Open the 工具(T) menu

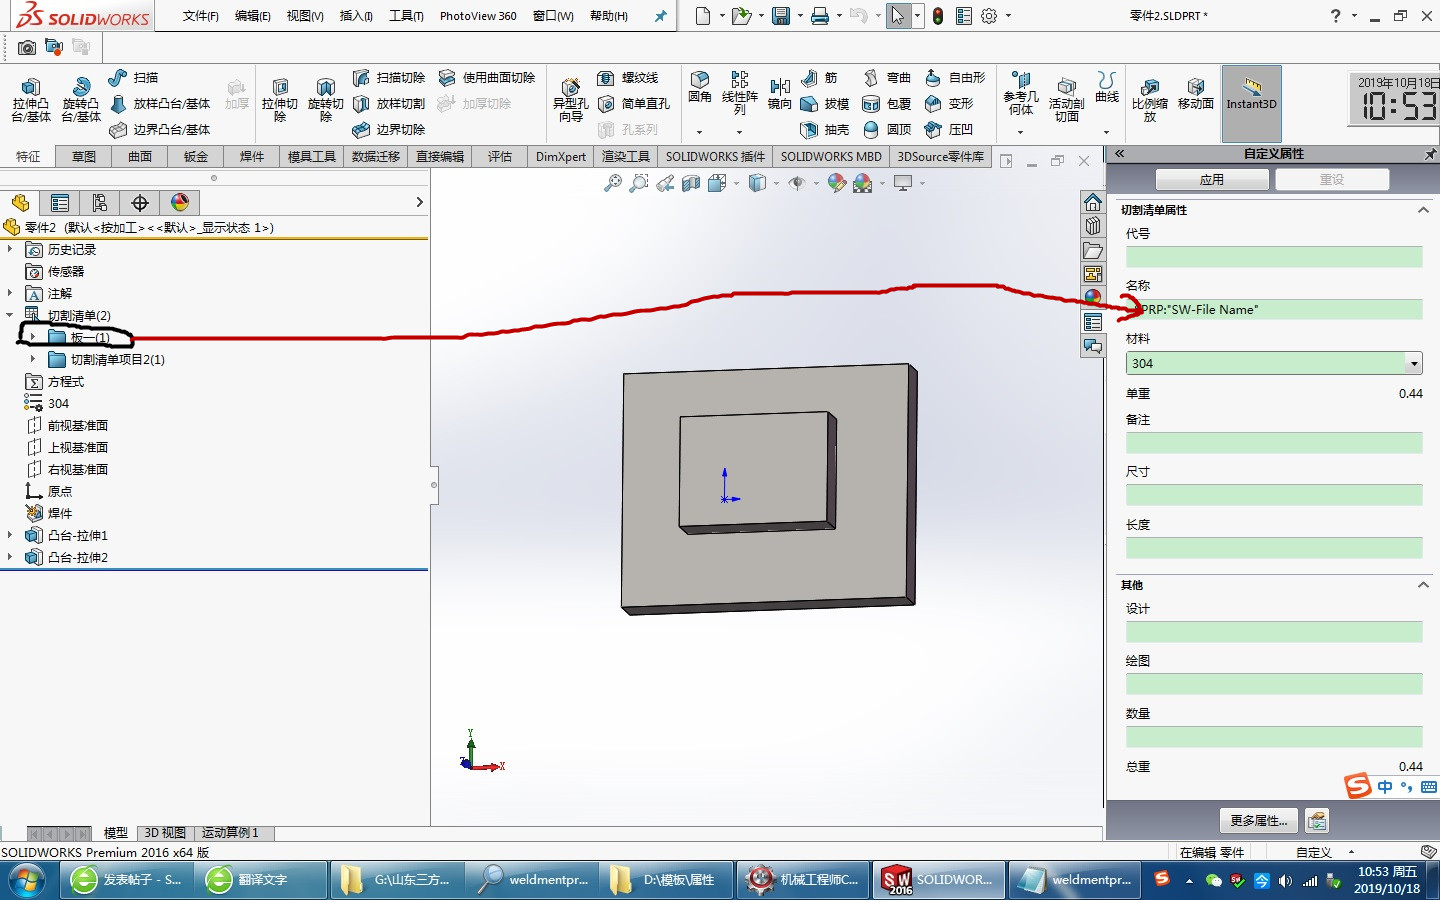pos(406,16)
